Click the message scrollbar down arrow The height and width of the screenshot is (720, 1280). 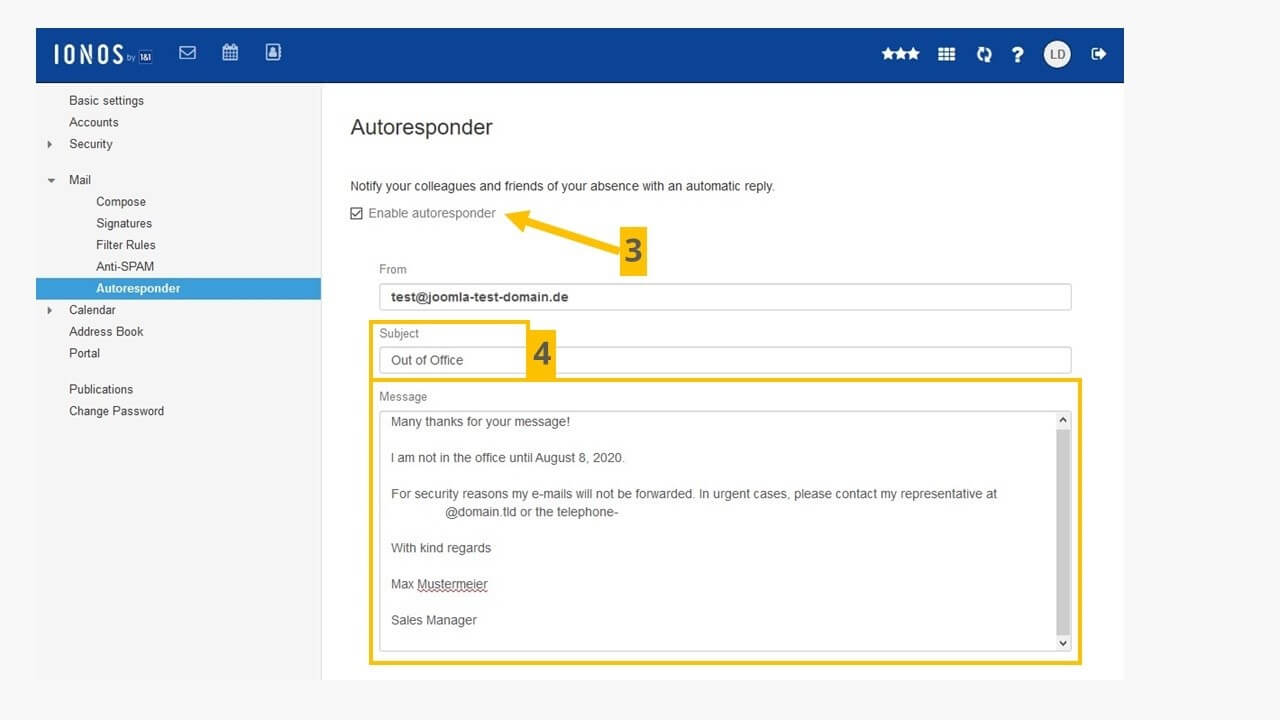[x=1063, y=643]
